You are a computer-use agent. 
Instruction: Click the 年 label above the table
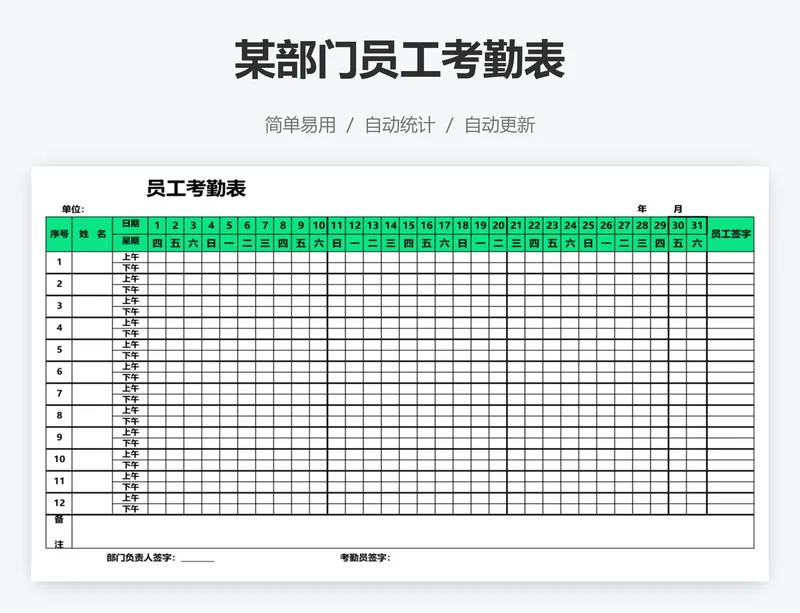click(642, 209)
